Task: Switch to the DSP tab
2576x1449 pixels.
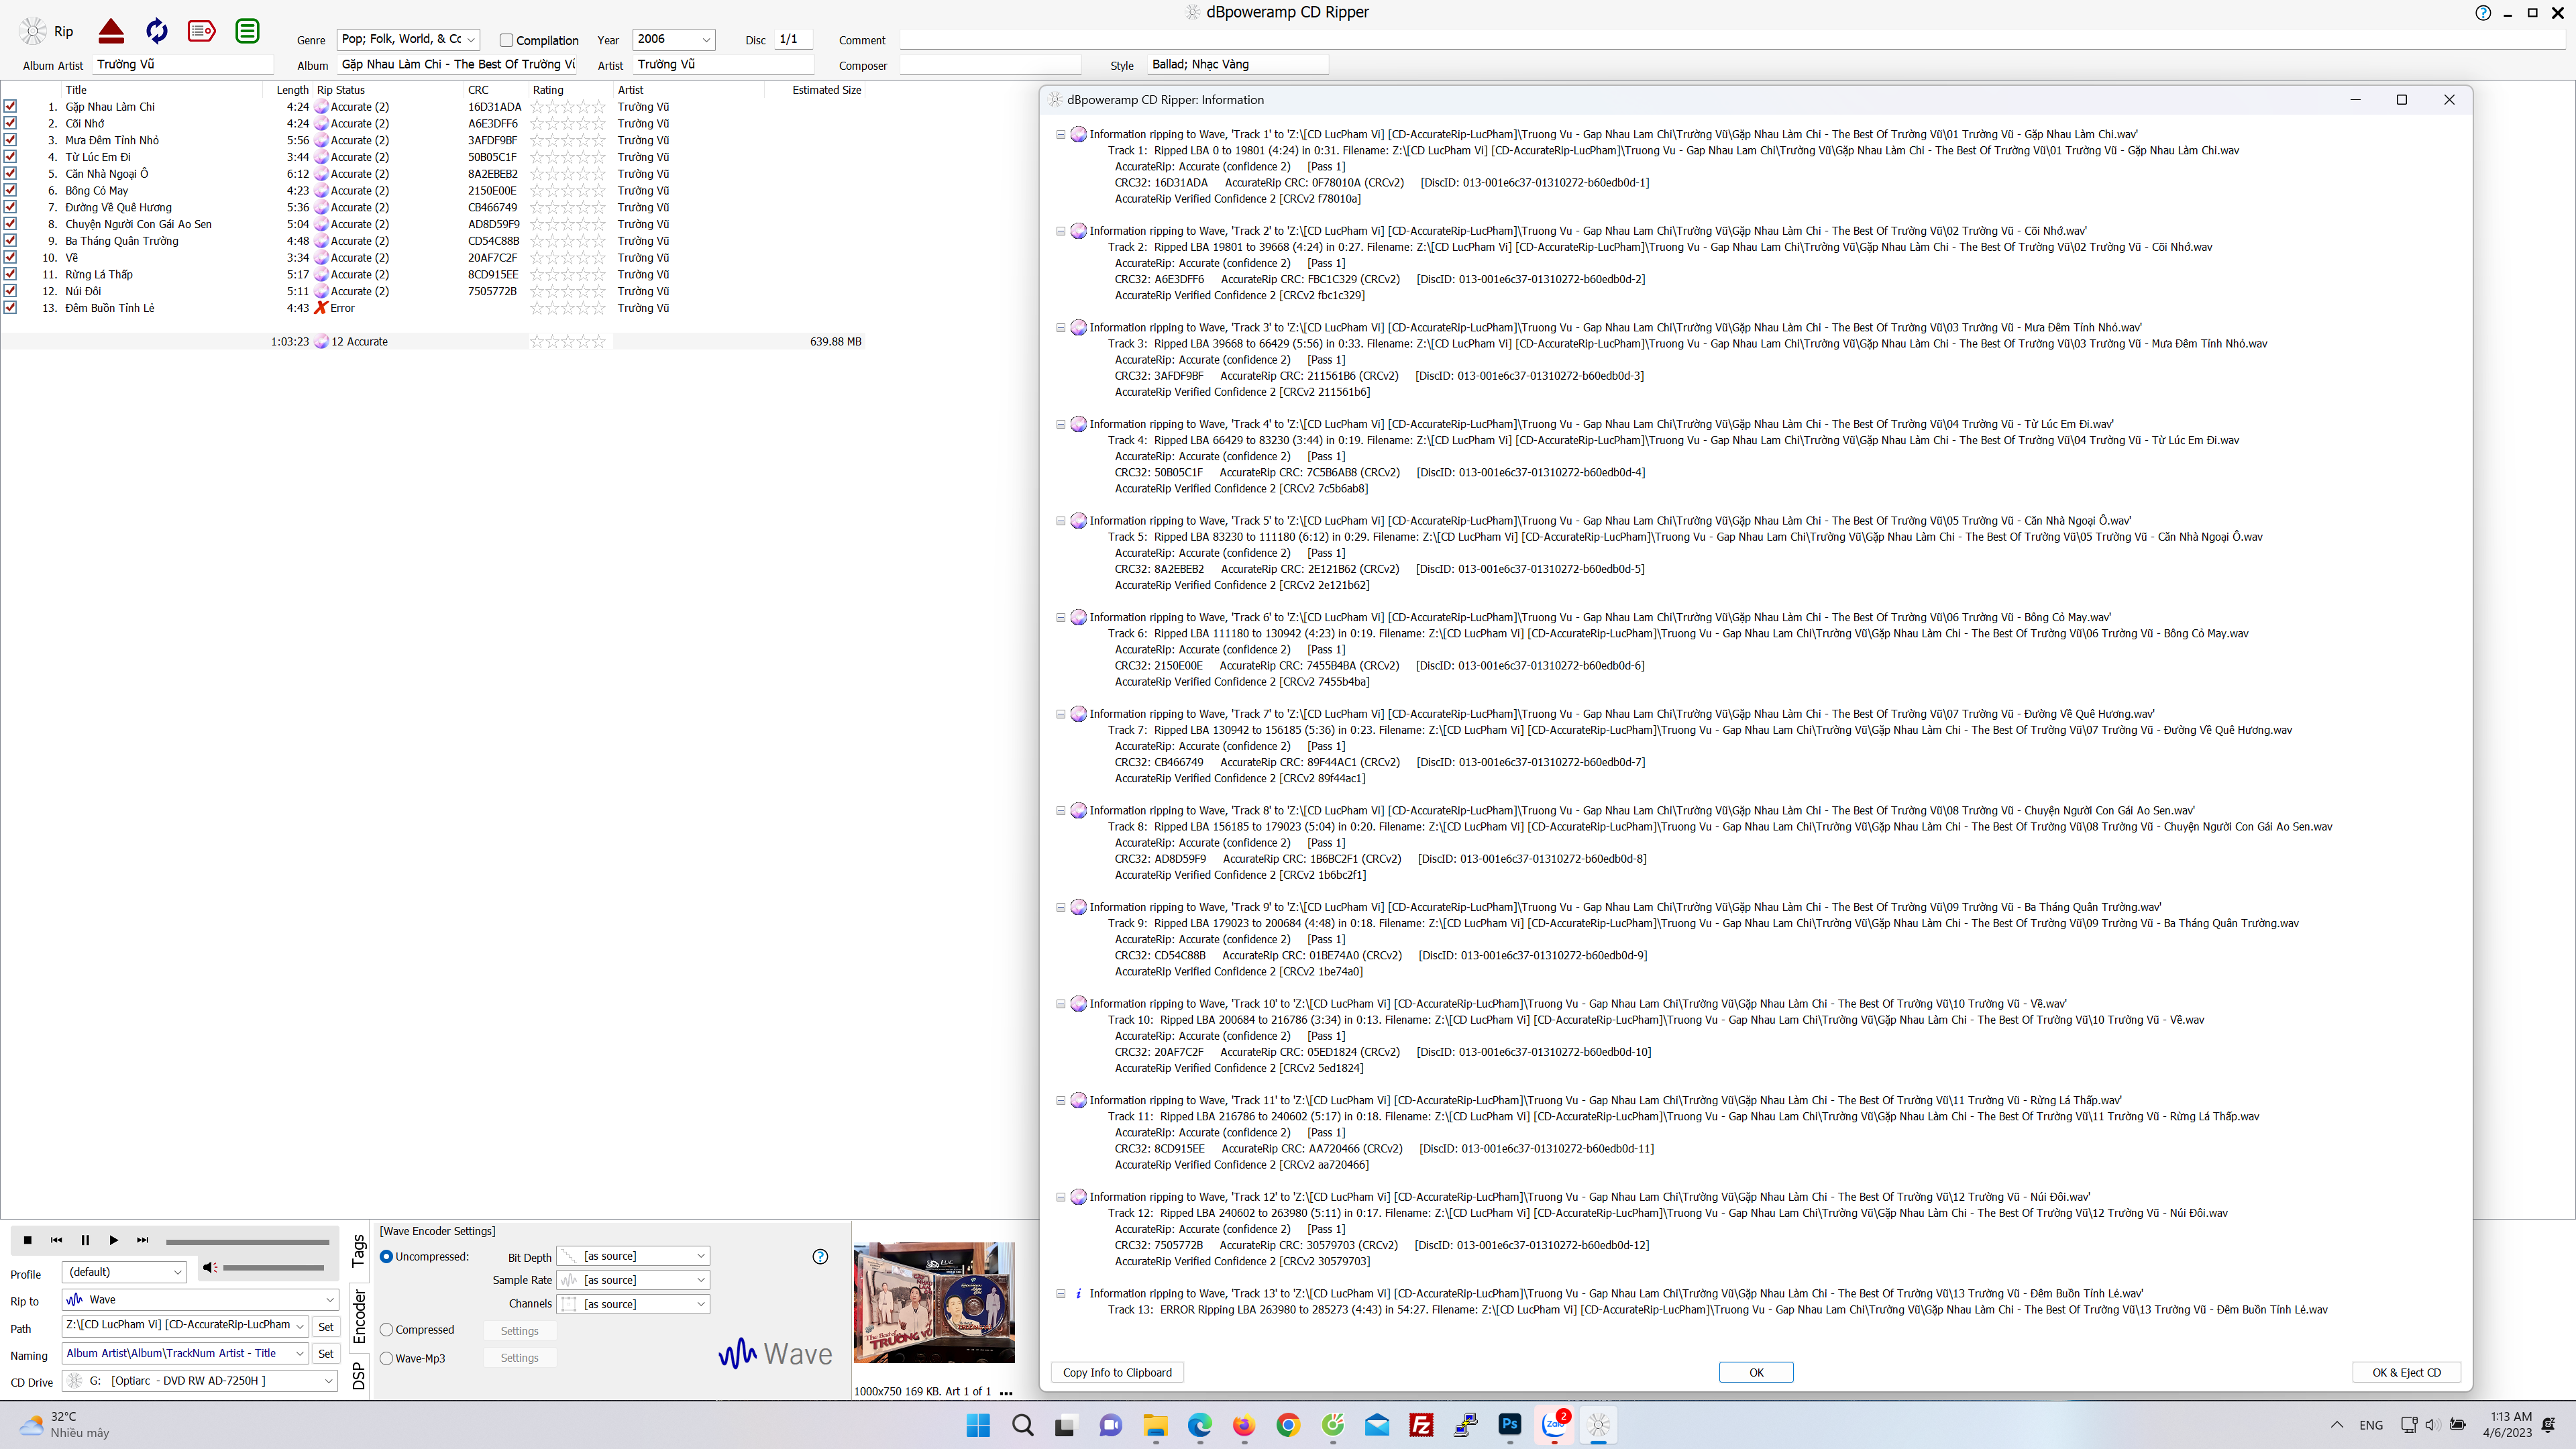Action: click(359, 1376)
